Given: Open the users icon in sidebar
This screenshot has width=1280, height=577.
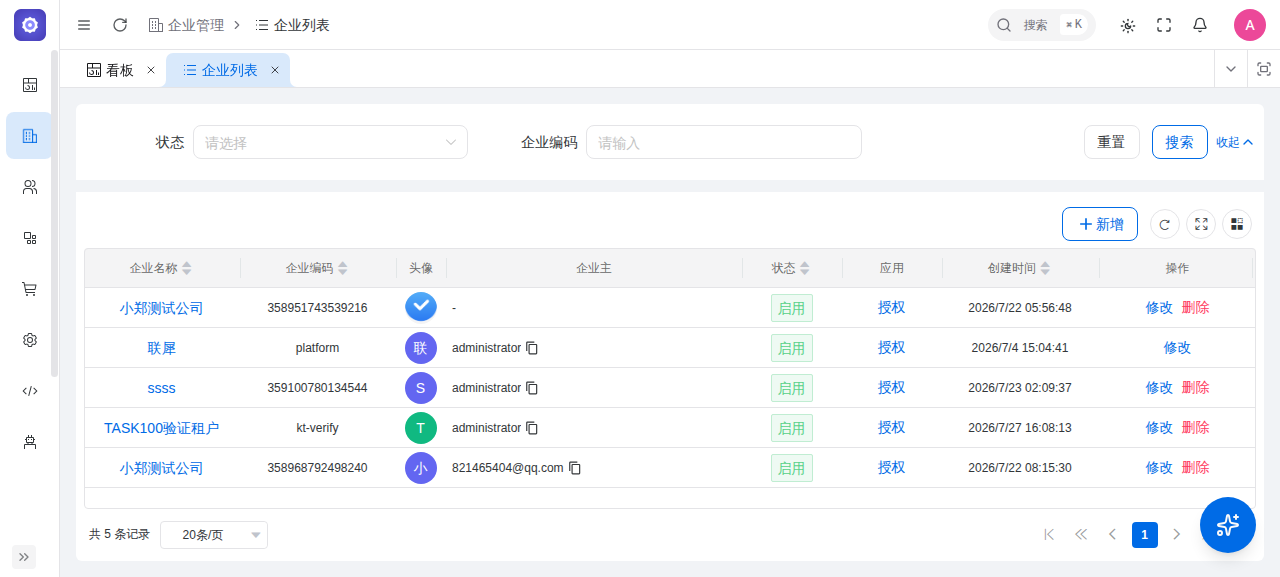Looking at the screenshot, I should click(30, 187).
